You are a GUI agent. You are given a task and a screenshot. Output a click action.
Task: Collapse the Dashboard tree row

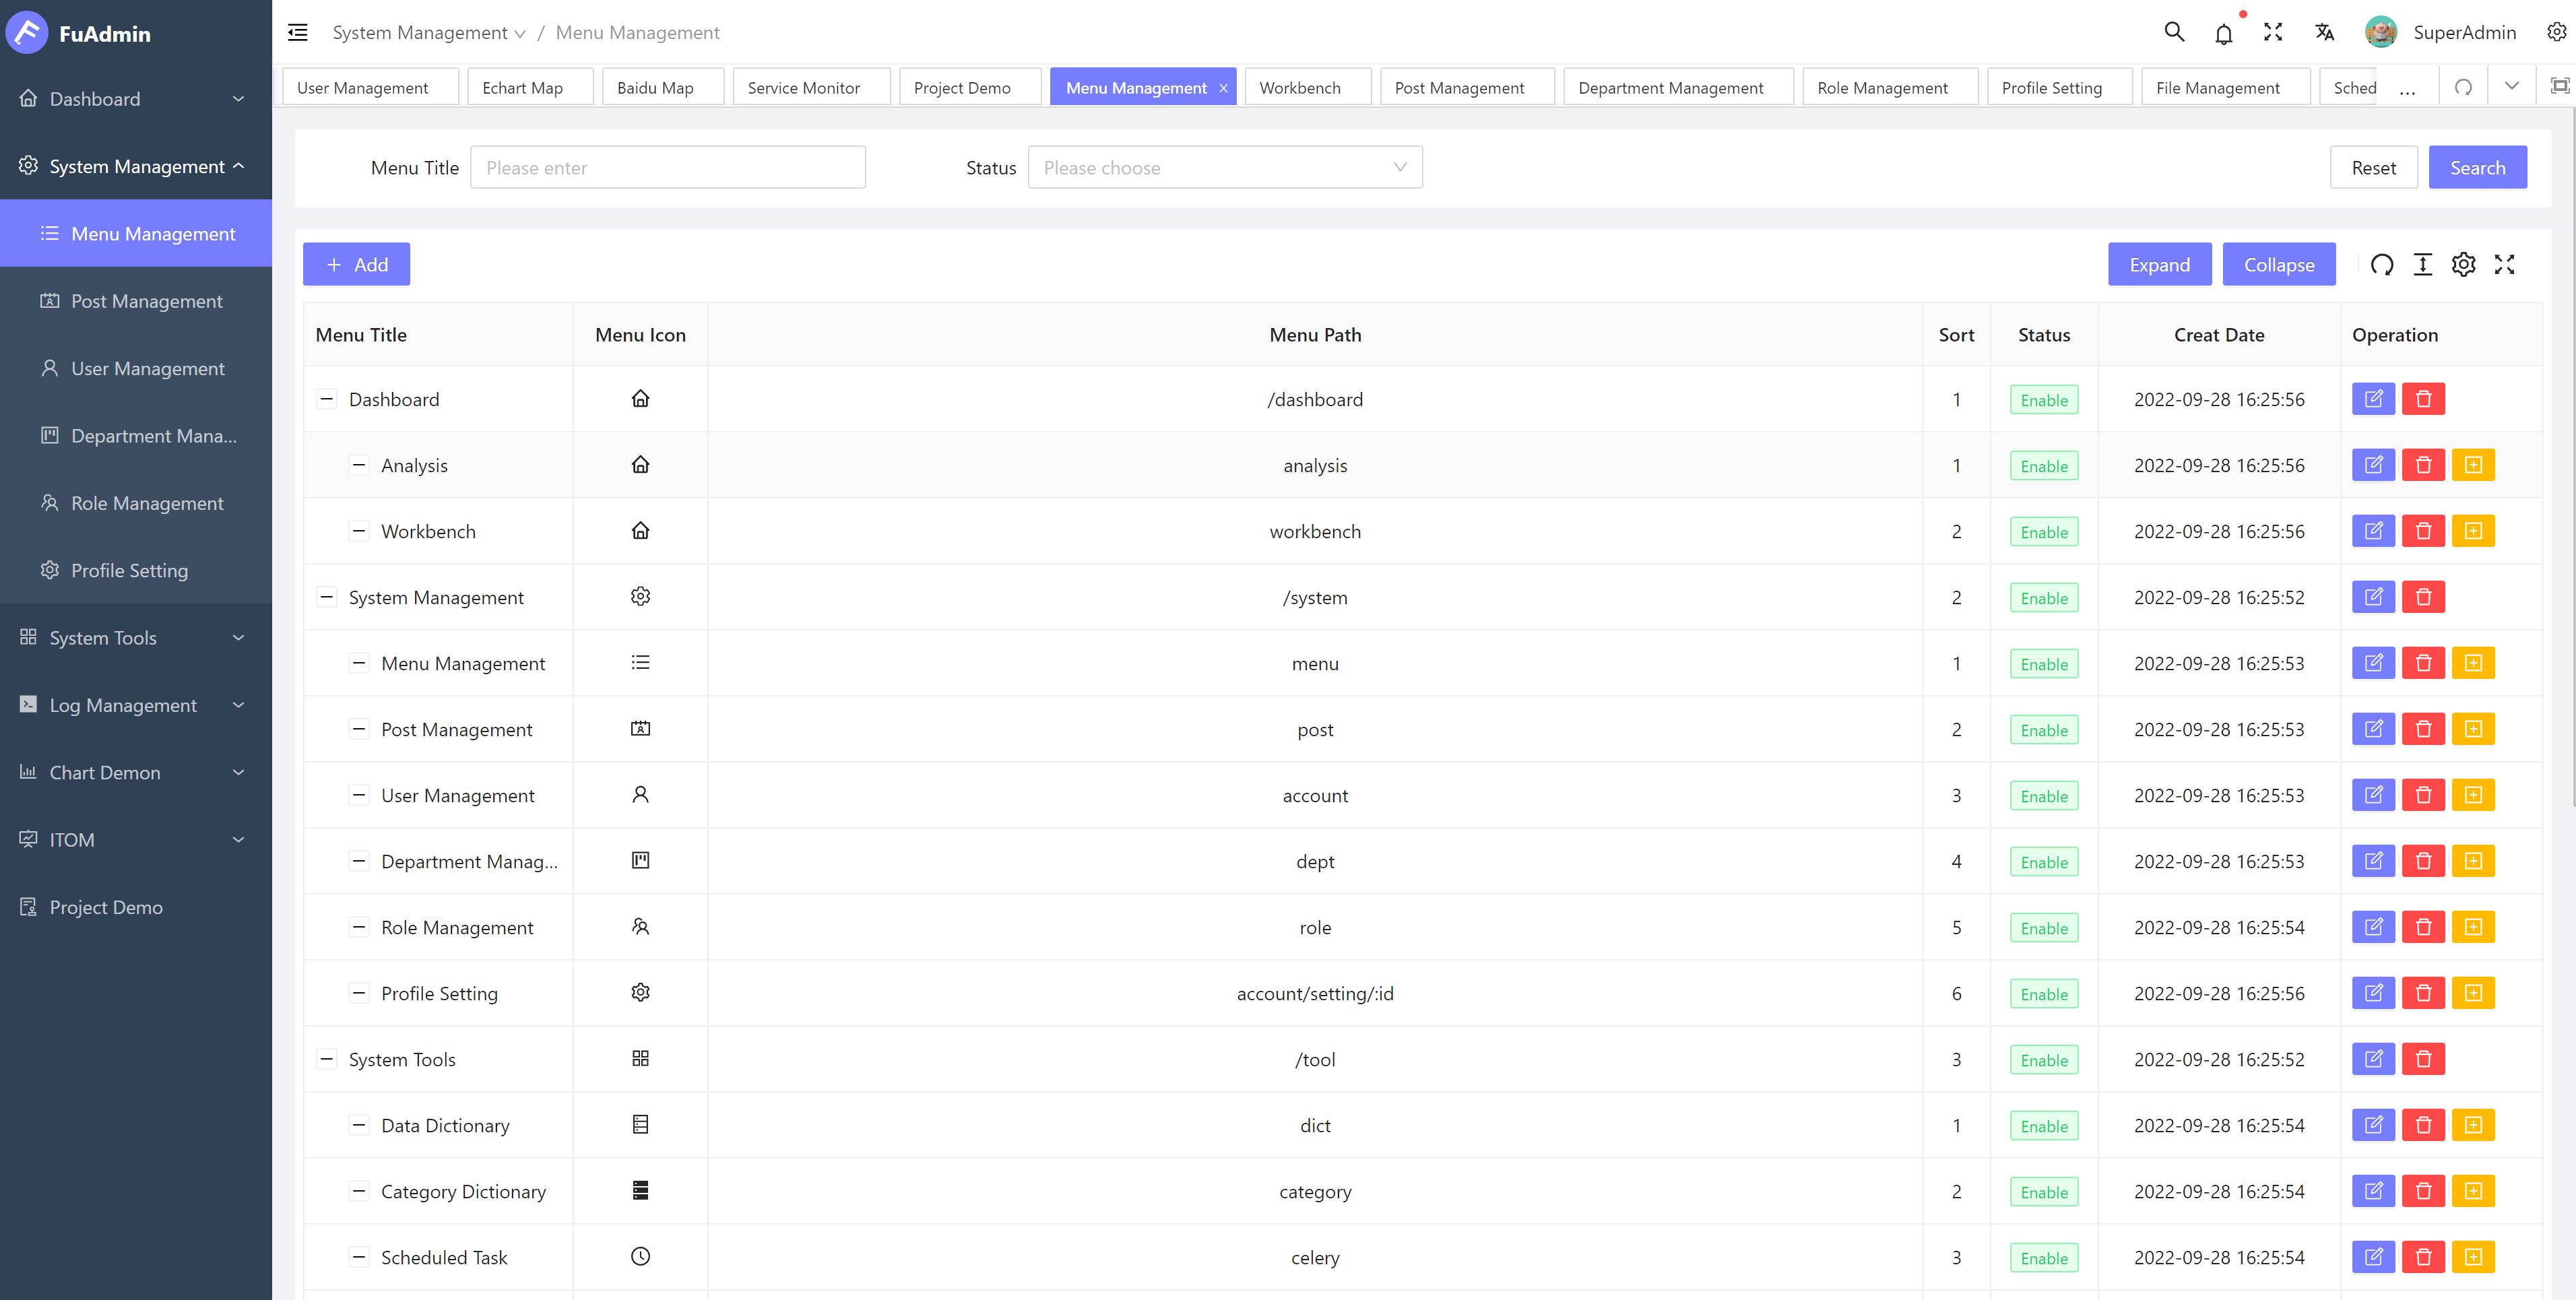coord(326,399)
